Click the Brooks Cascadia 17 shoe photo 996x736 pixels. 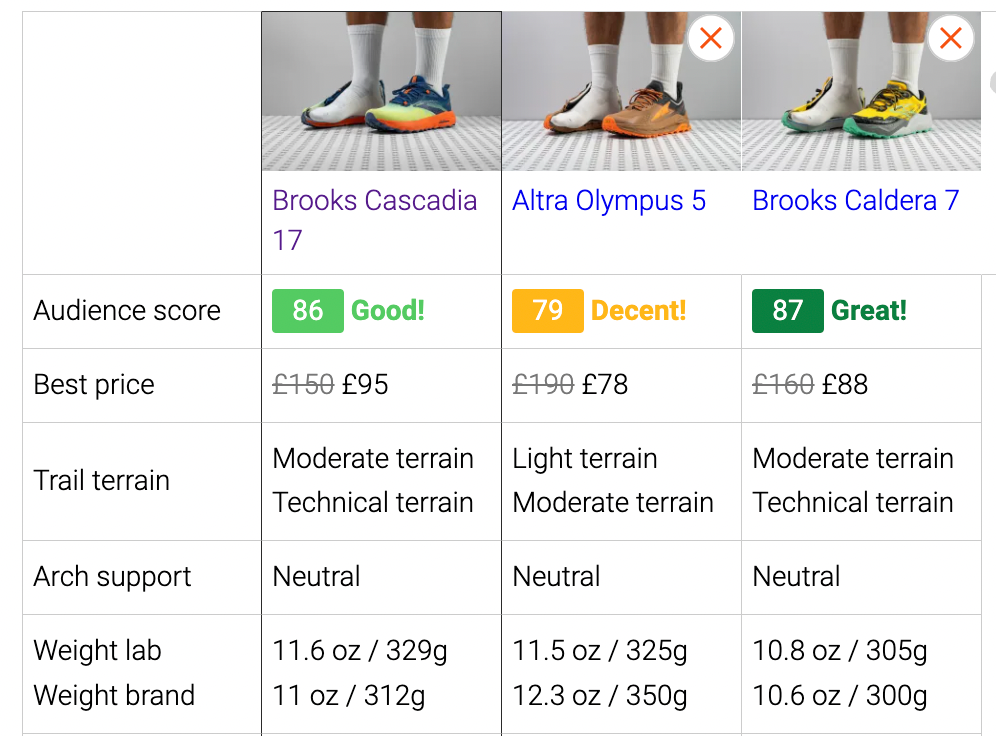(x=381, y=93)
